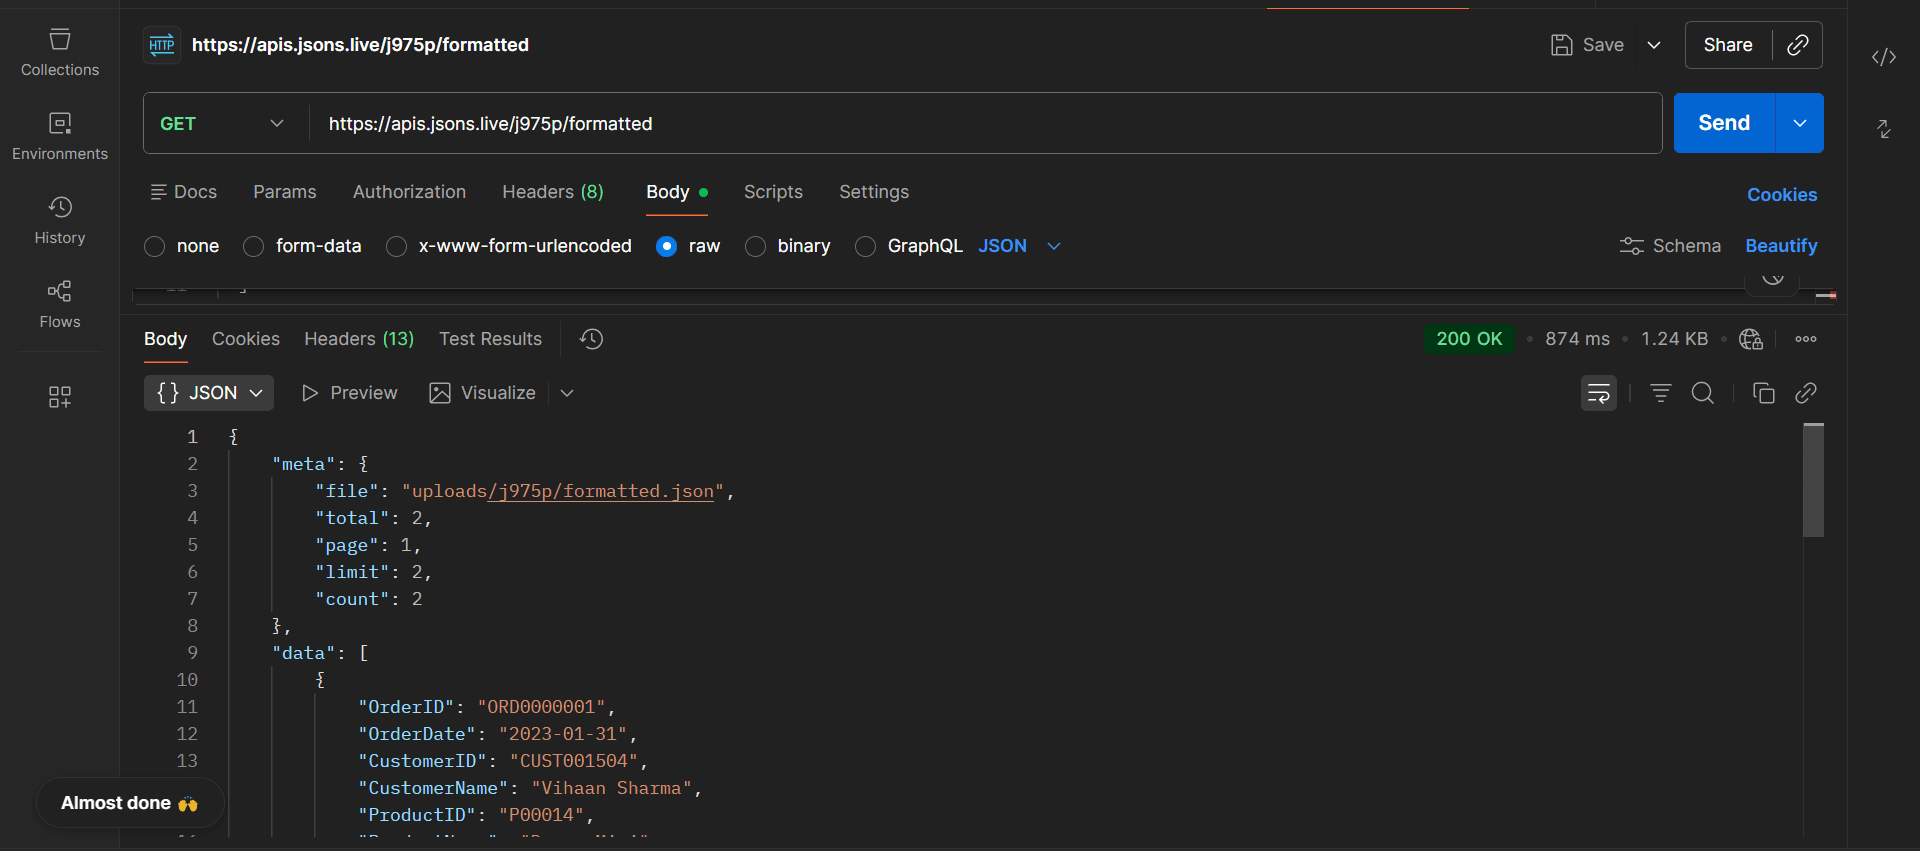The height and width of the screenshot is (851, 1920).
Task: Click the response vertical scrollbar thumb
Action: point(1814,480)
